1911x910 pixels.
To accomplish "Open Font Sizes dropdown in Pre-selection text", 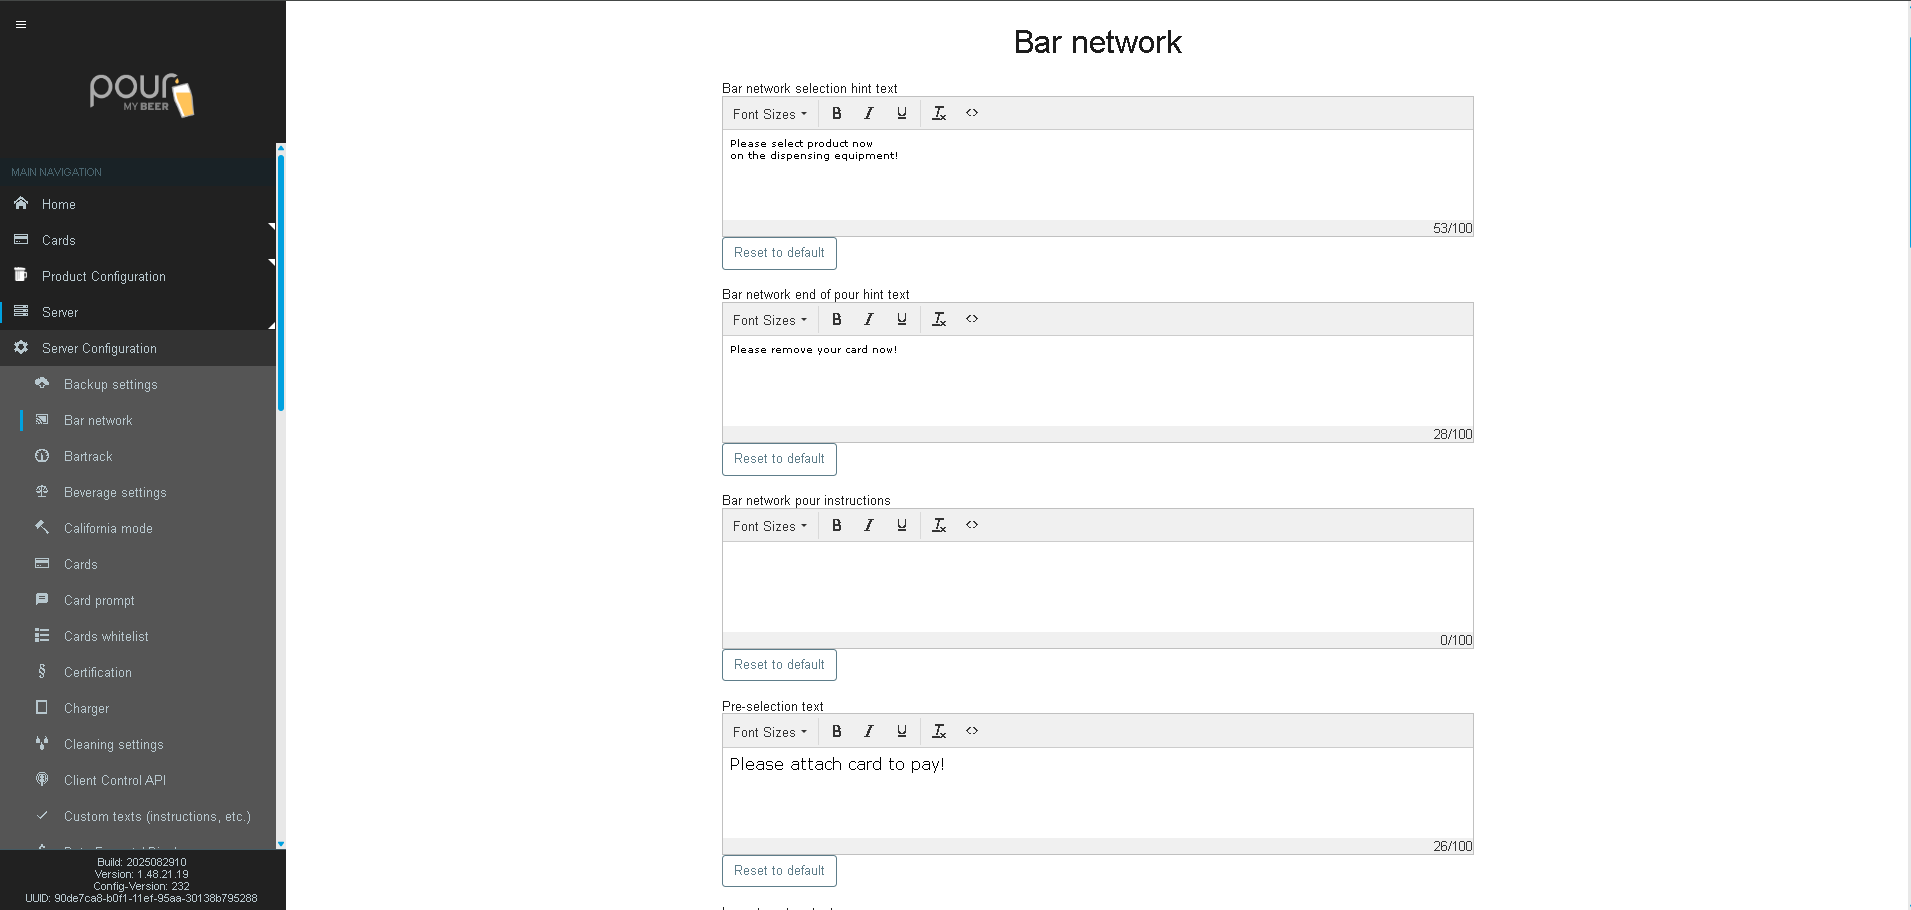I will (769, 732).
